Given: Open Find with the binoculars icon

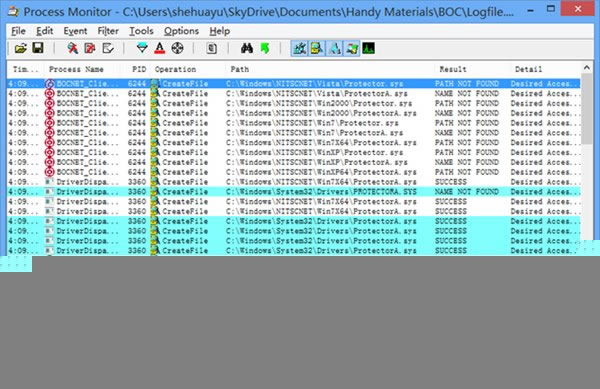Looking at the screenshot, I should (x=247, y=48).
